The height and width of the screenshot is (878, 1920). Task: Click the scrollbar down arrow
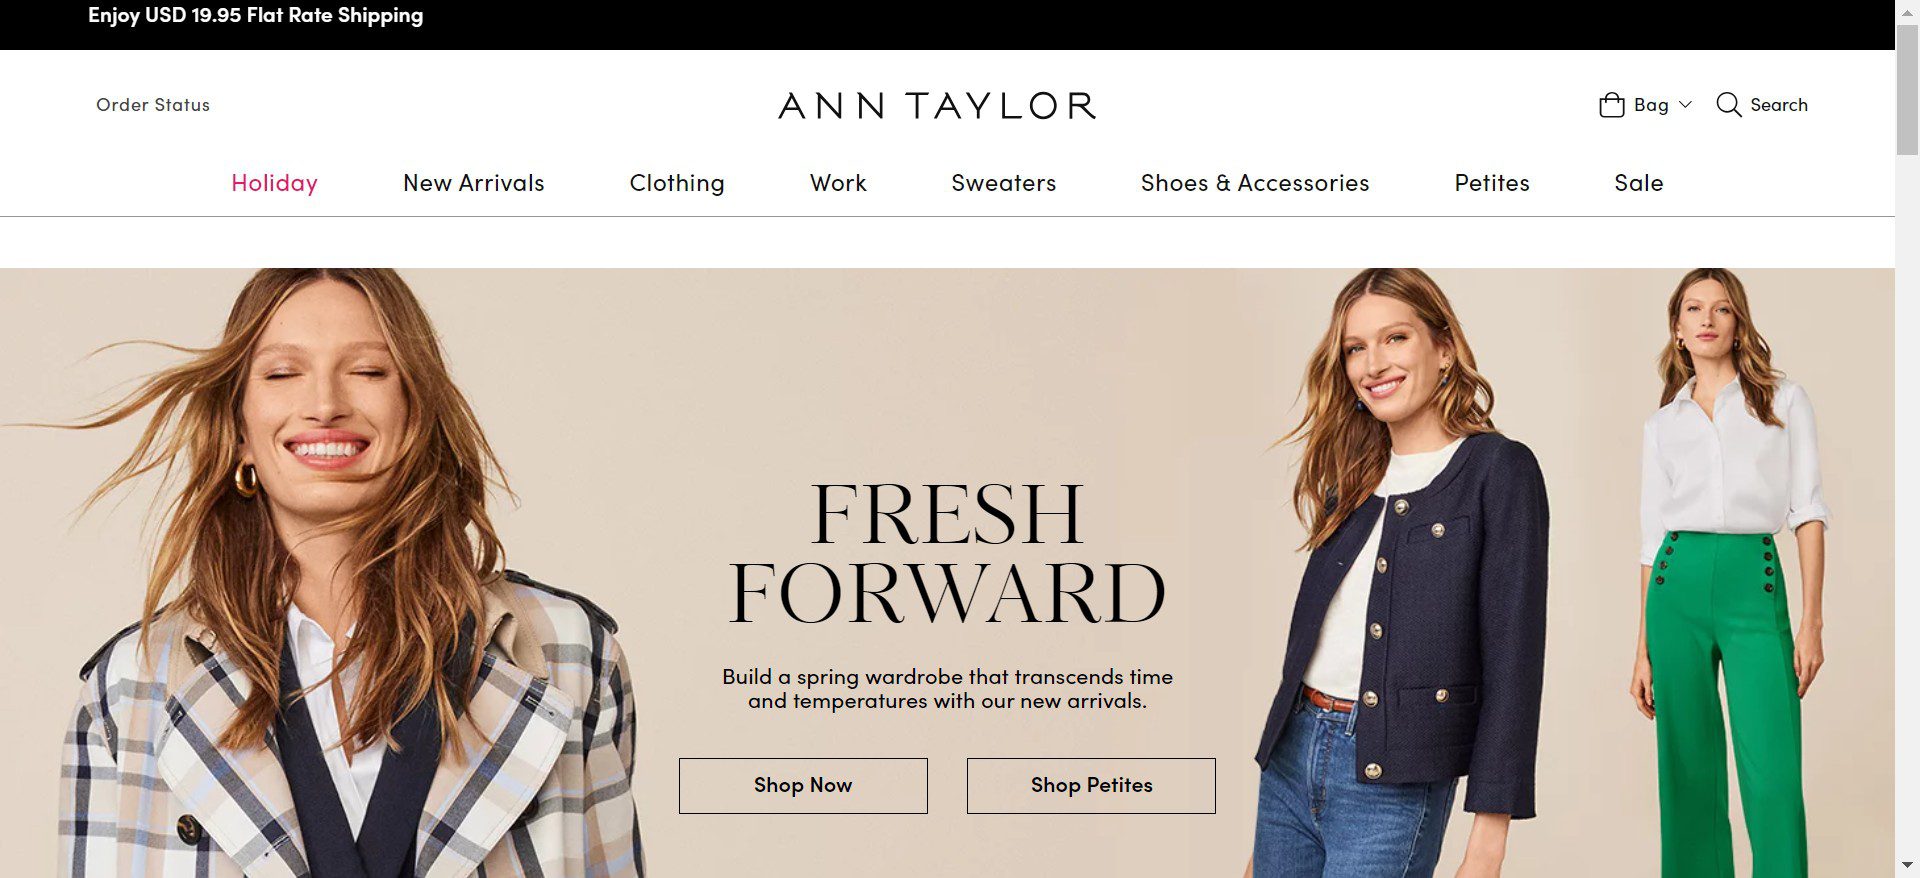[x=1907, y=866]
